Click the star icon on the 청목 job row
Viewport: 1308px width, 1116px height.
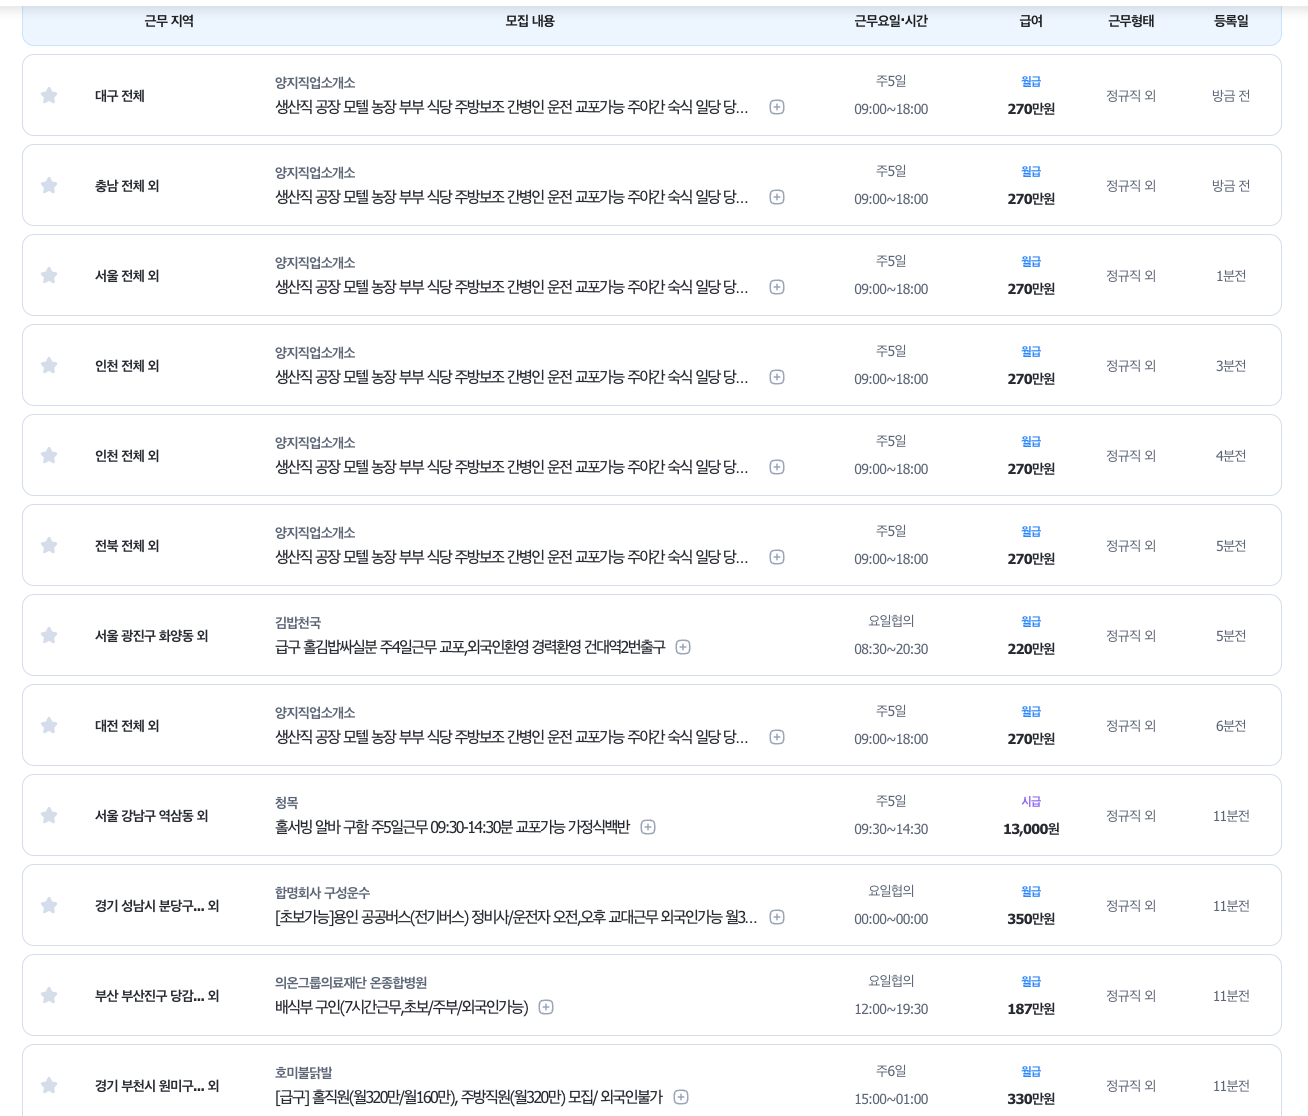(x=48, y=815)
